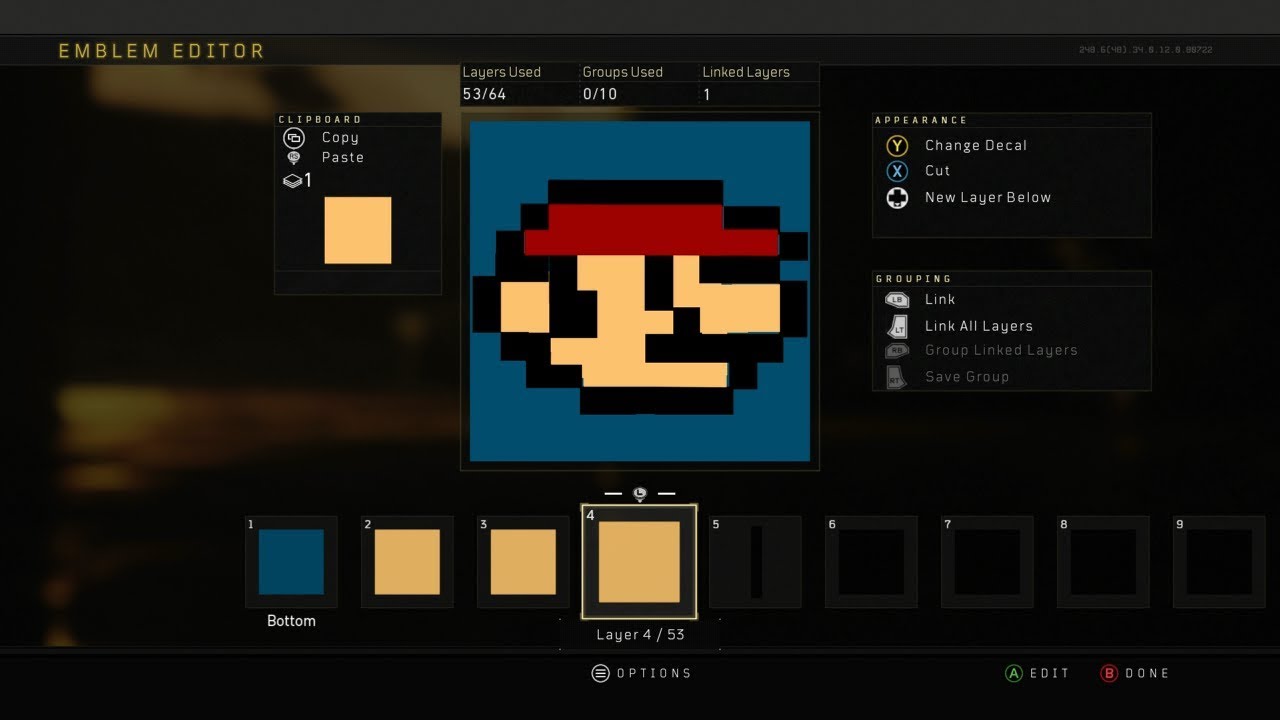Select layer 2 tan square thumbnail

coord(407,562)
